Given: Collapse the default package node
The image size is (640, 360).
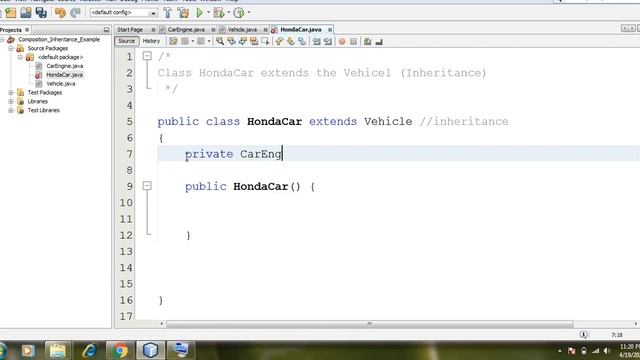Looking at the screenshot, I should coord(20,57).
